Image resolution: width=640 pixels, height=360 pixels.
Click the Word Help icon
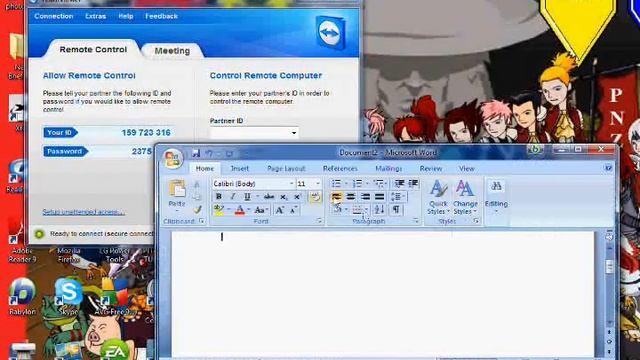coord(608,168)
